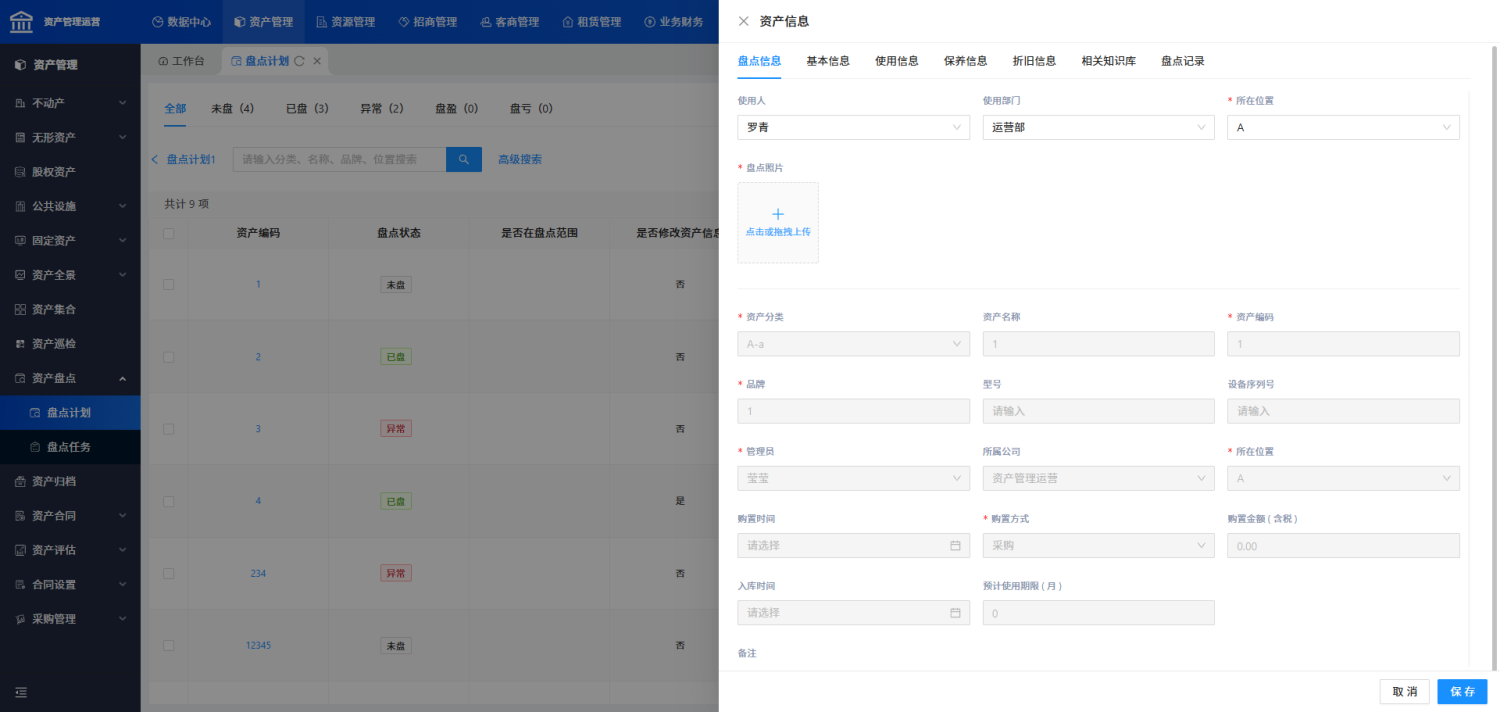Collapse the sidebar menu icon

pyautogui.click(x=21, y=692)
